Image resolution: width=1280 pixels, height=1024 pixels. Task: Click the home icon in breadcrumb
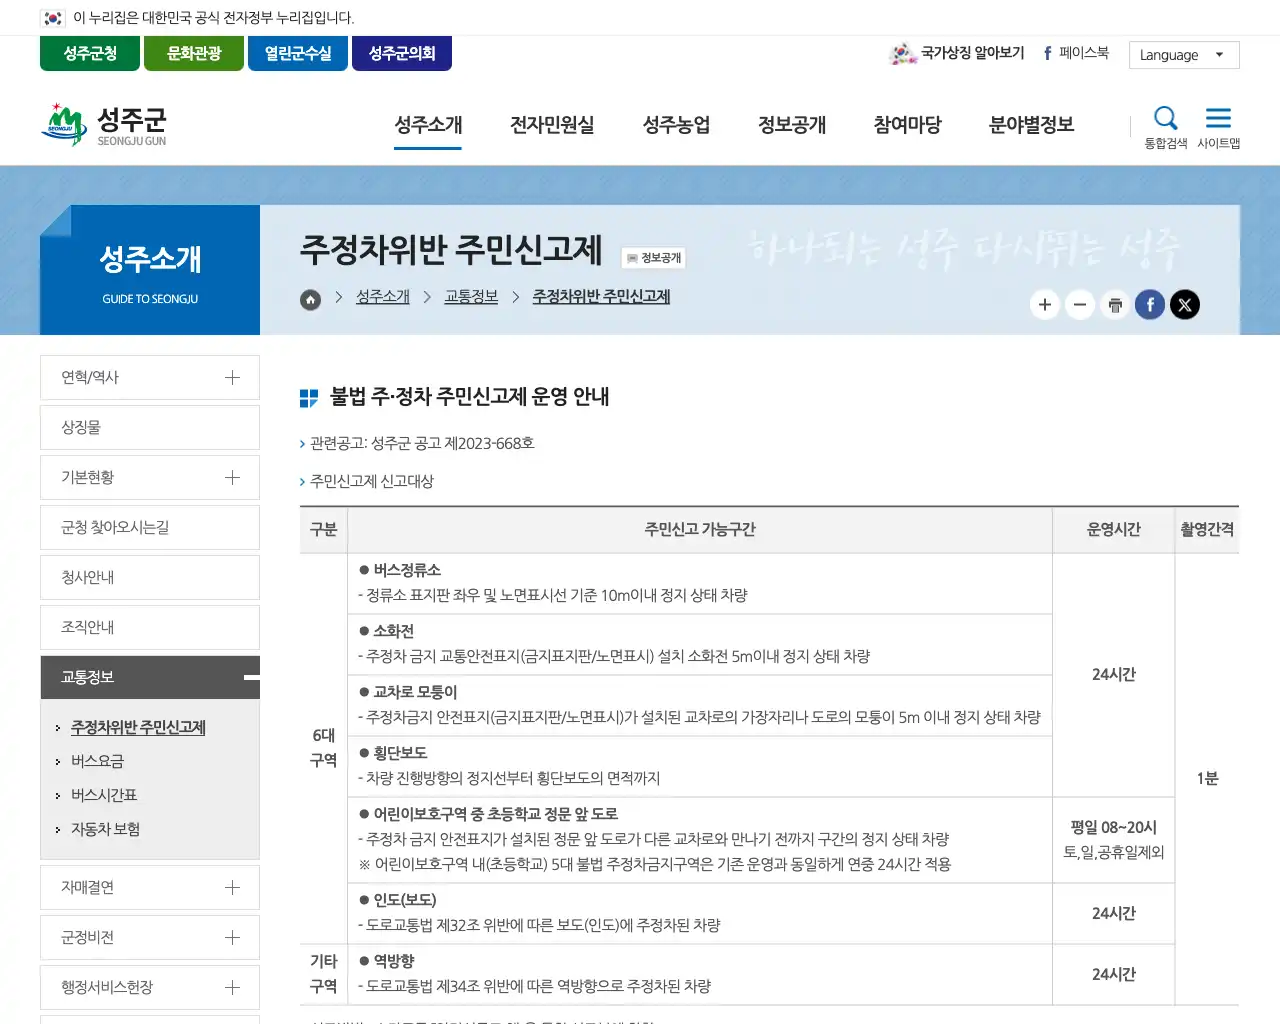pos(311,299)
